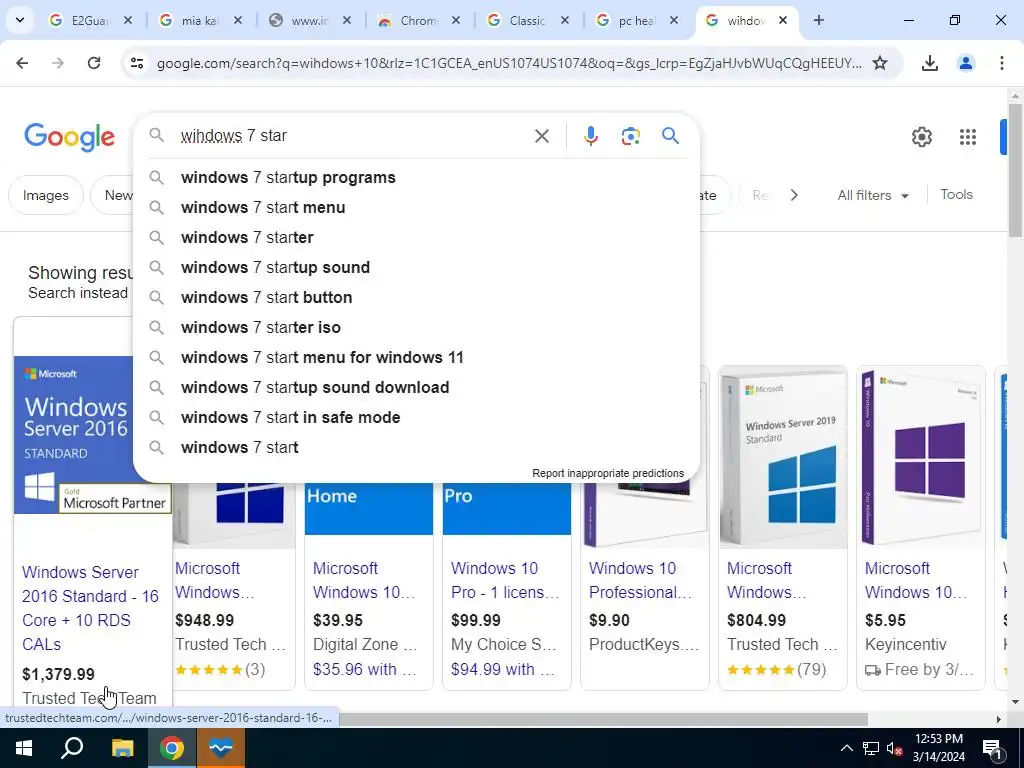Click the Chrome address bar URL
Screen dimensions: 1024x768
509,63
